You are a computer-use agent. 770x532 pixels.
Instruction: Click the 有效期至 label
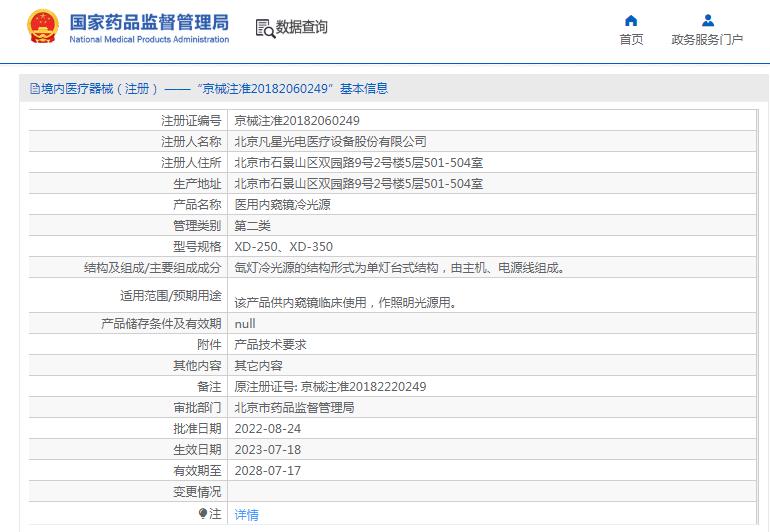(197, 471)
